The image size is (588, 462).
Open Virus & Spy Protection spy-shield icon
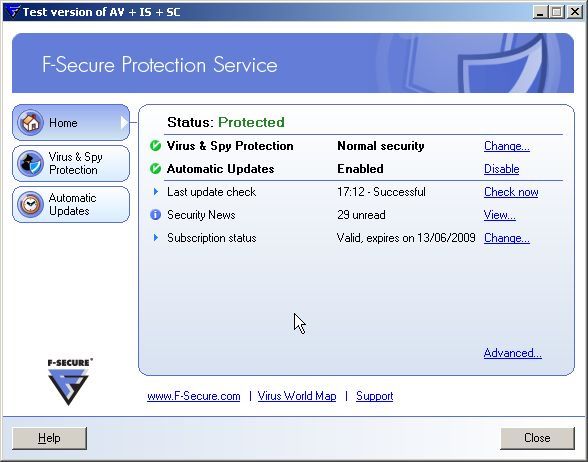(x=31, y=163)
